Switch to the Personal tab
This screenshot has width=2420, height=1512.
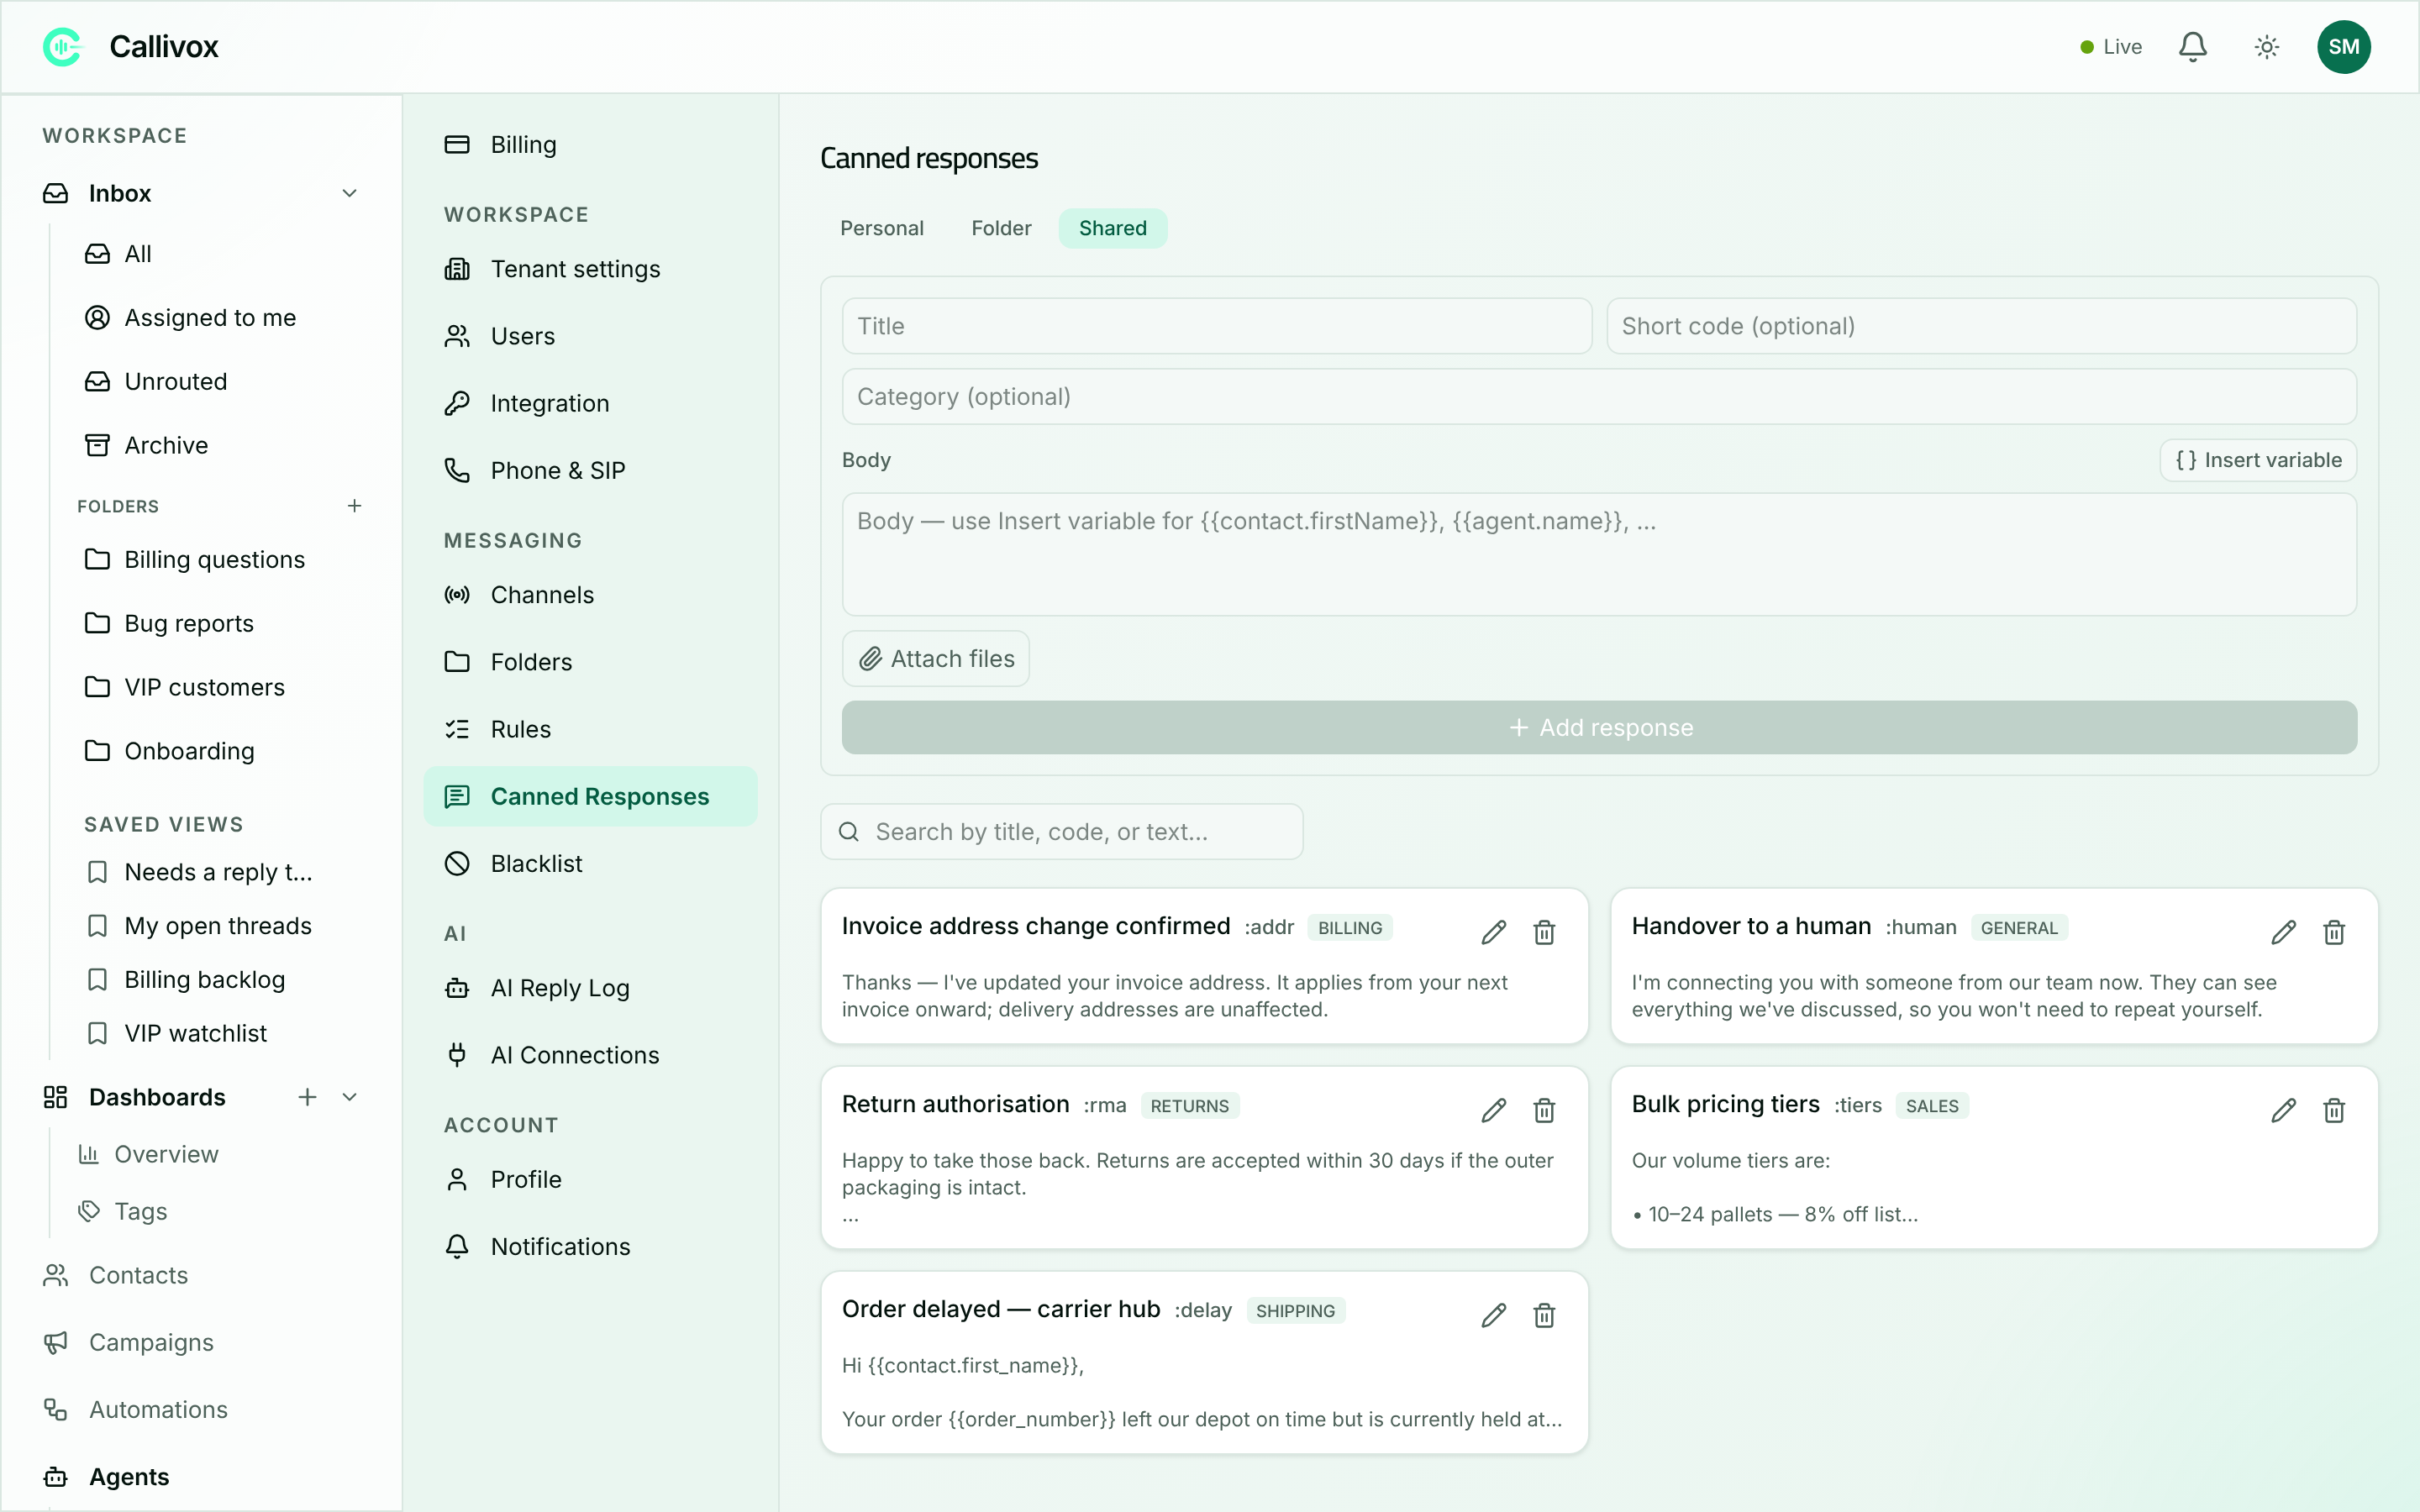(881, 228)
